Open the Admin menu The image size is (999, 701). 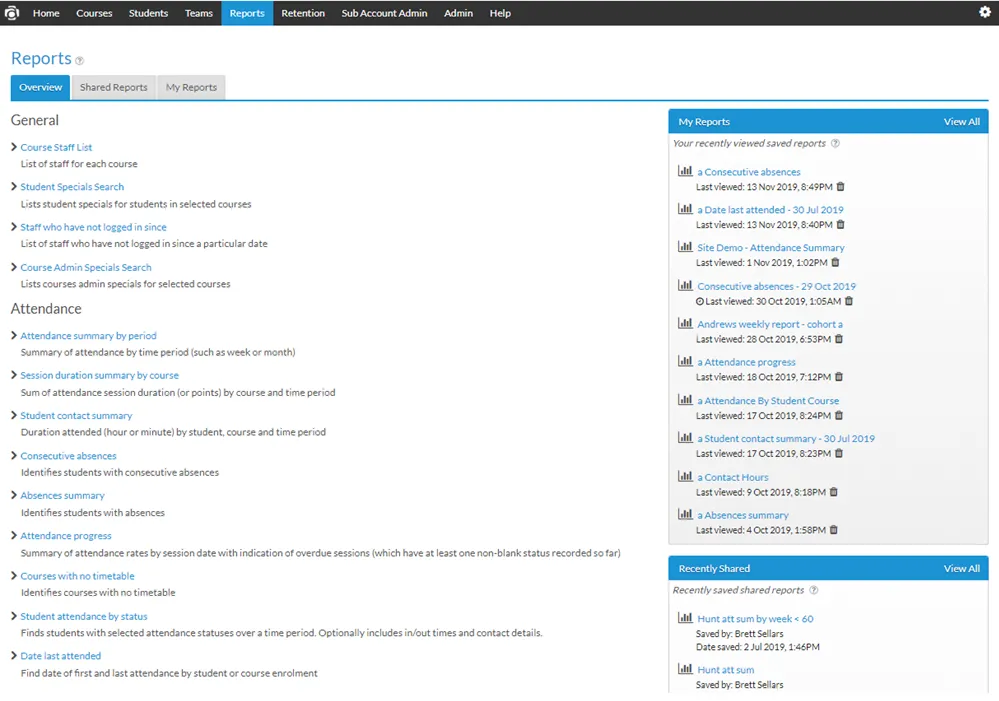point(458,13)
